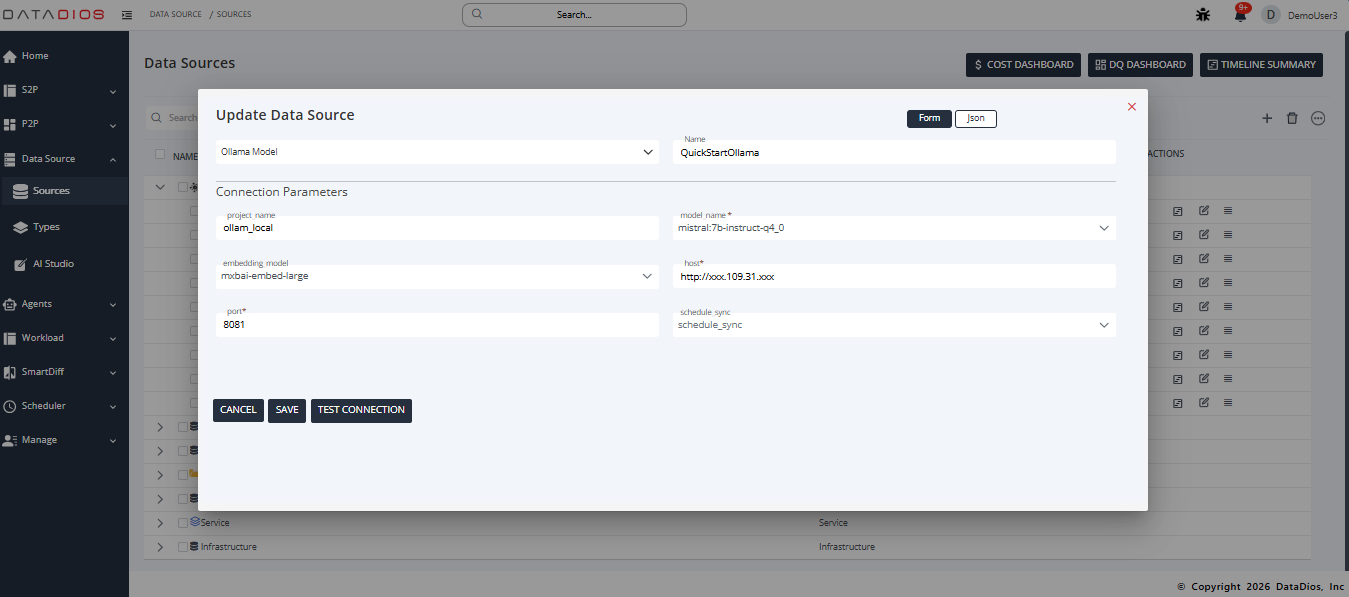The width and height of the screenshot is (1349, 597).
Task: Check the Service row checkbox
Action: 182,523
